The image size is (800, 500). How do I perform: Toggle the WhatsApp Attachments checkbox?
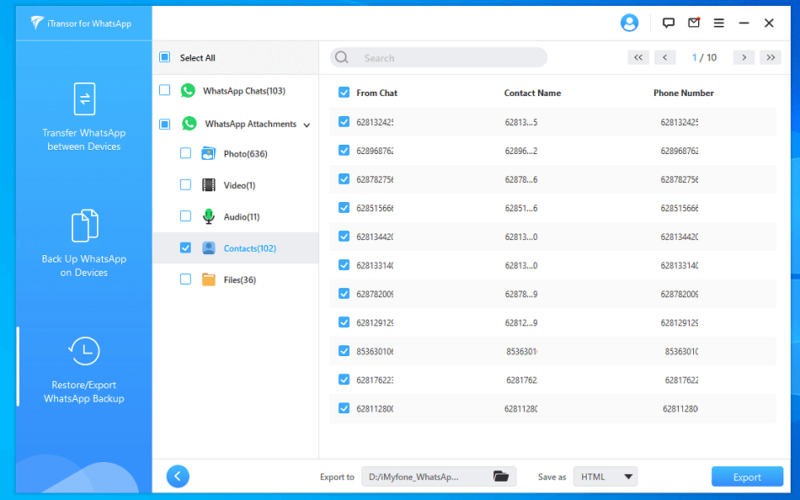(164, 124)
